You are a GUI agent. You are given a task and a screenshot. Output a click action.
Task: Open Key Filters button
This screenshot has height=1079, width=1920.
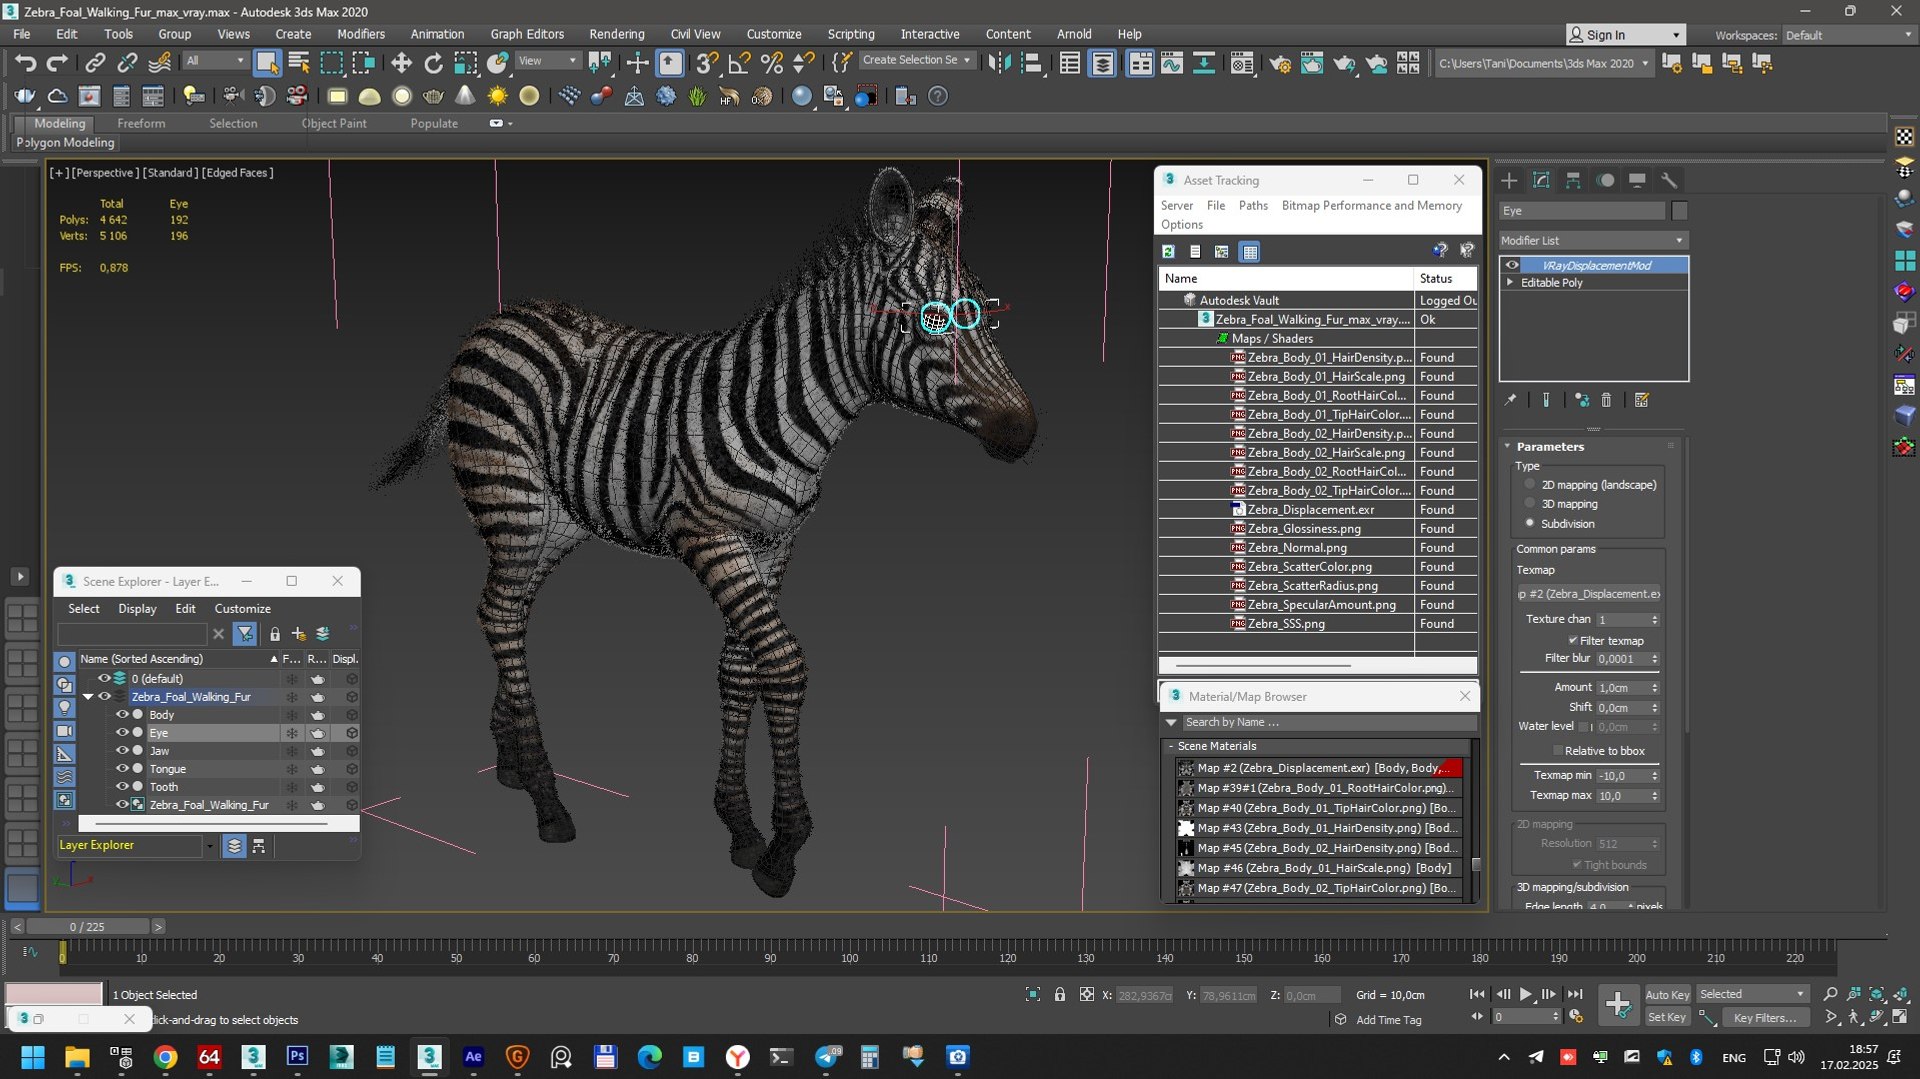coord(1764,1017)
